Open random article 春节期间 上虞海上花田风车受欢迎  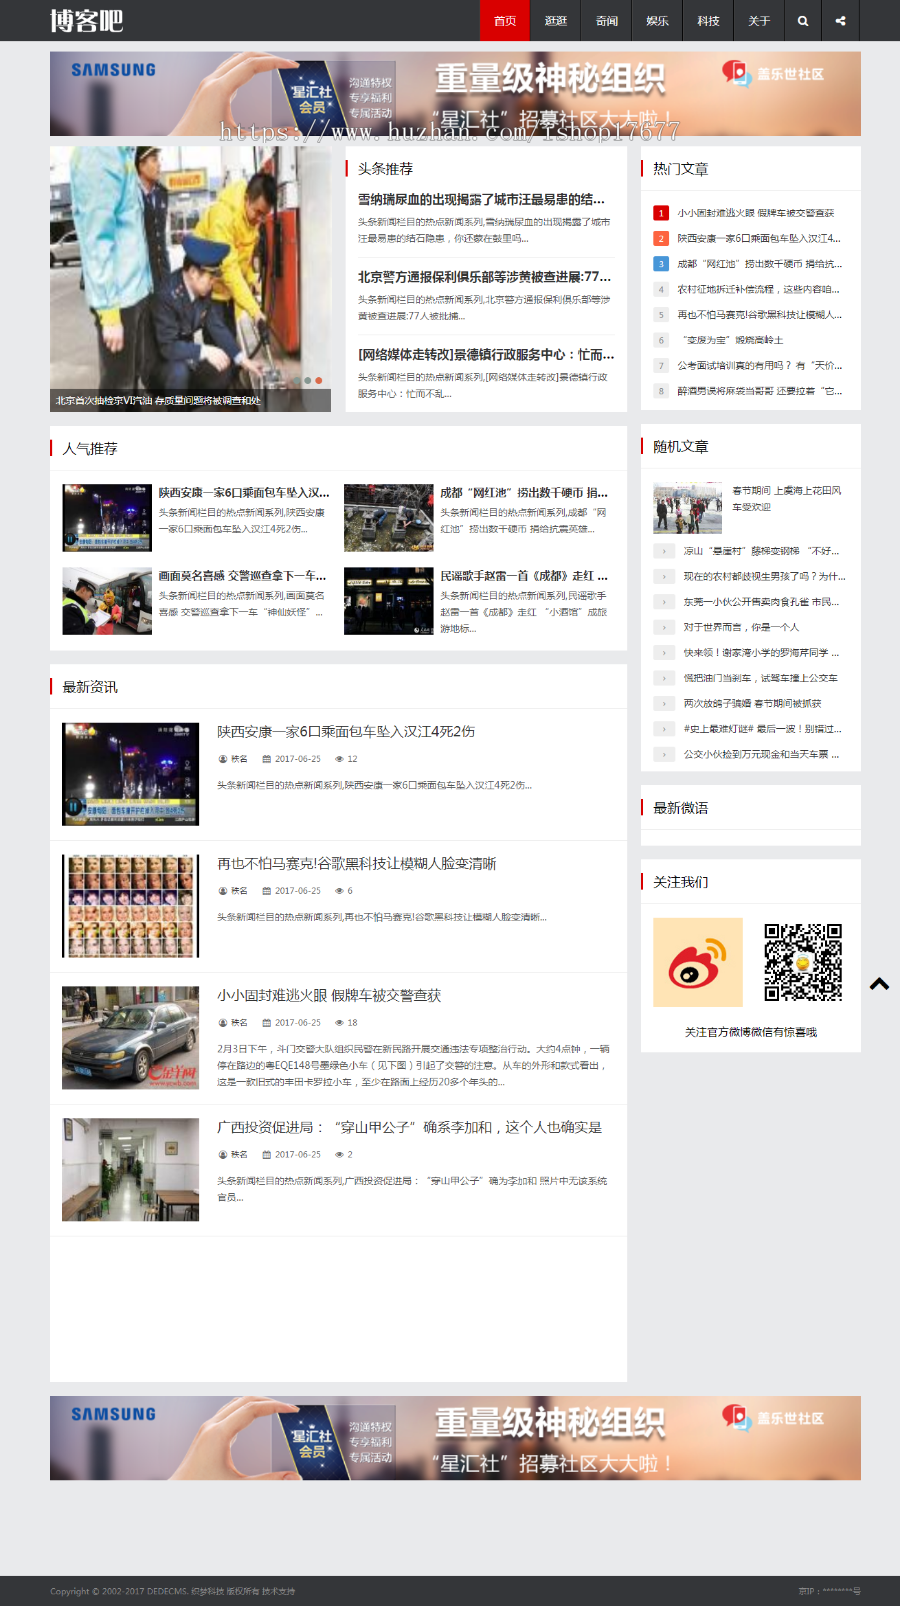click(787, 499)
